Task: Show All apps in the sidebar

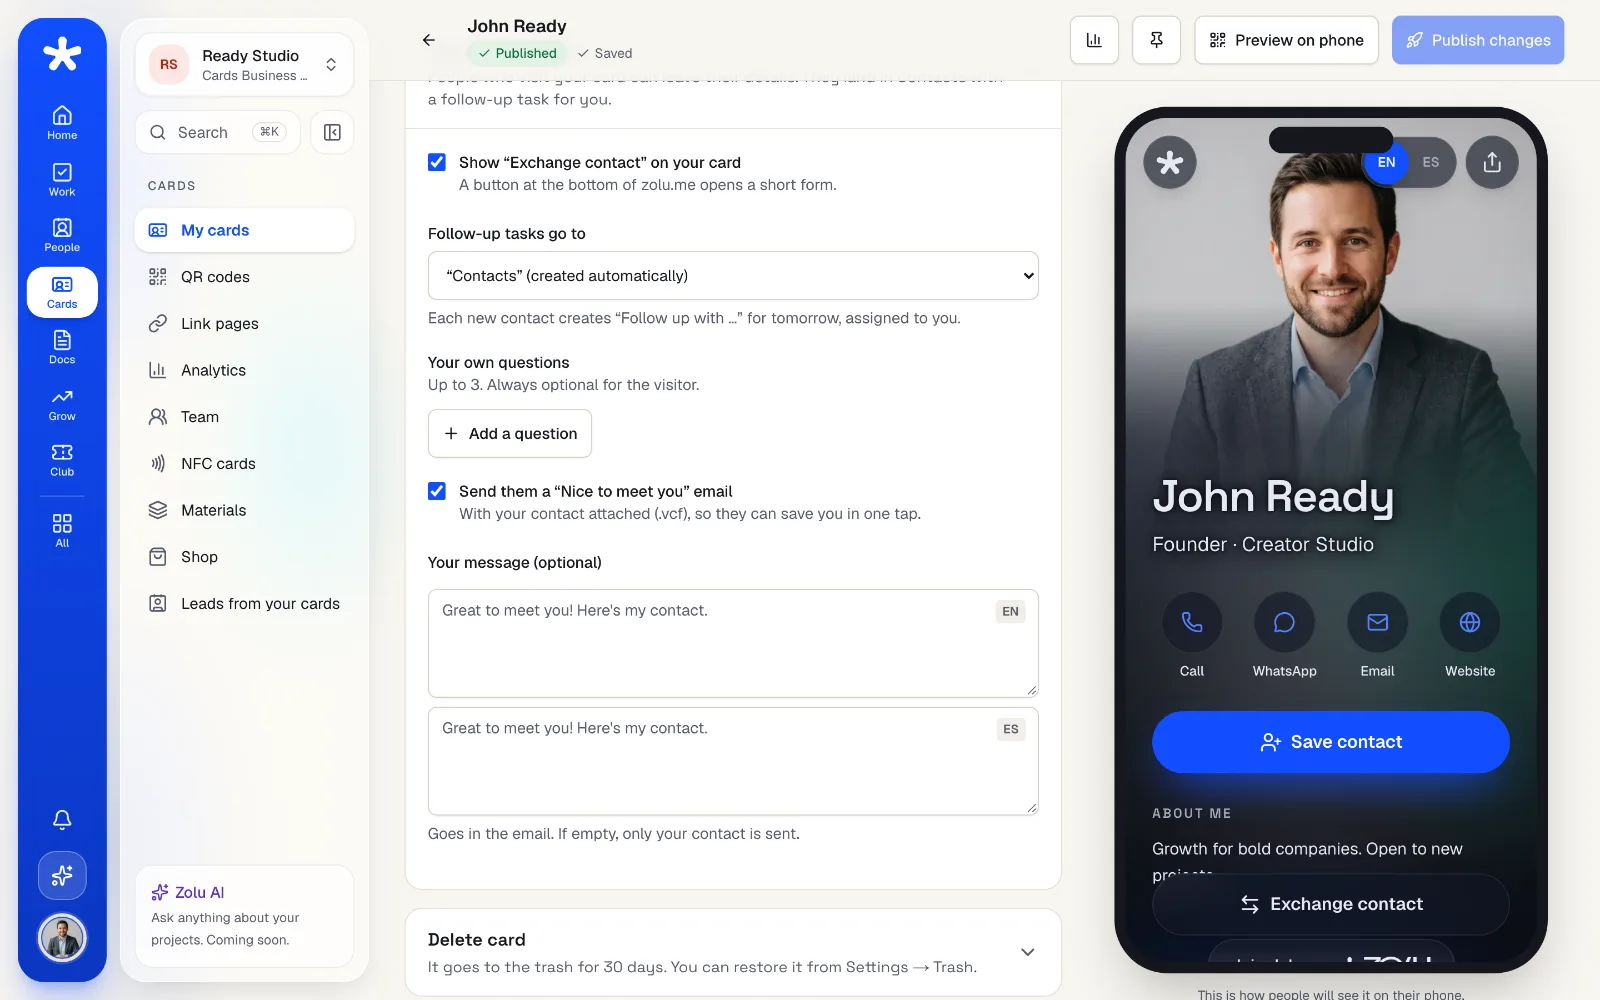Action: coord(62,530)
